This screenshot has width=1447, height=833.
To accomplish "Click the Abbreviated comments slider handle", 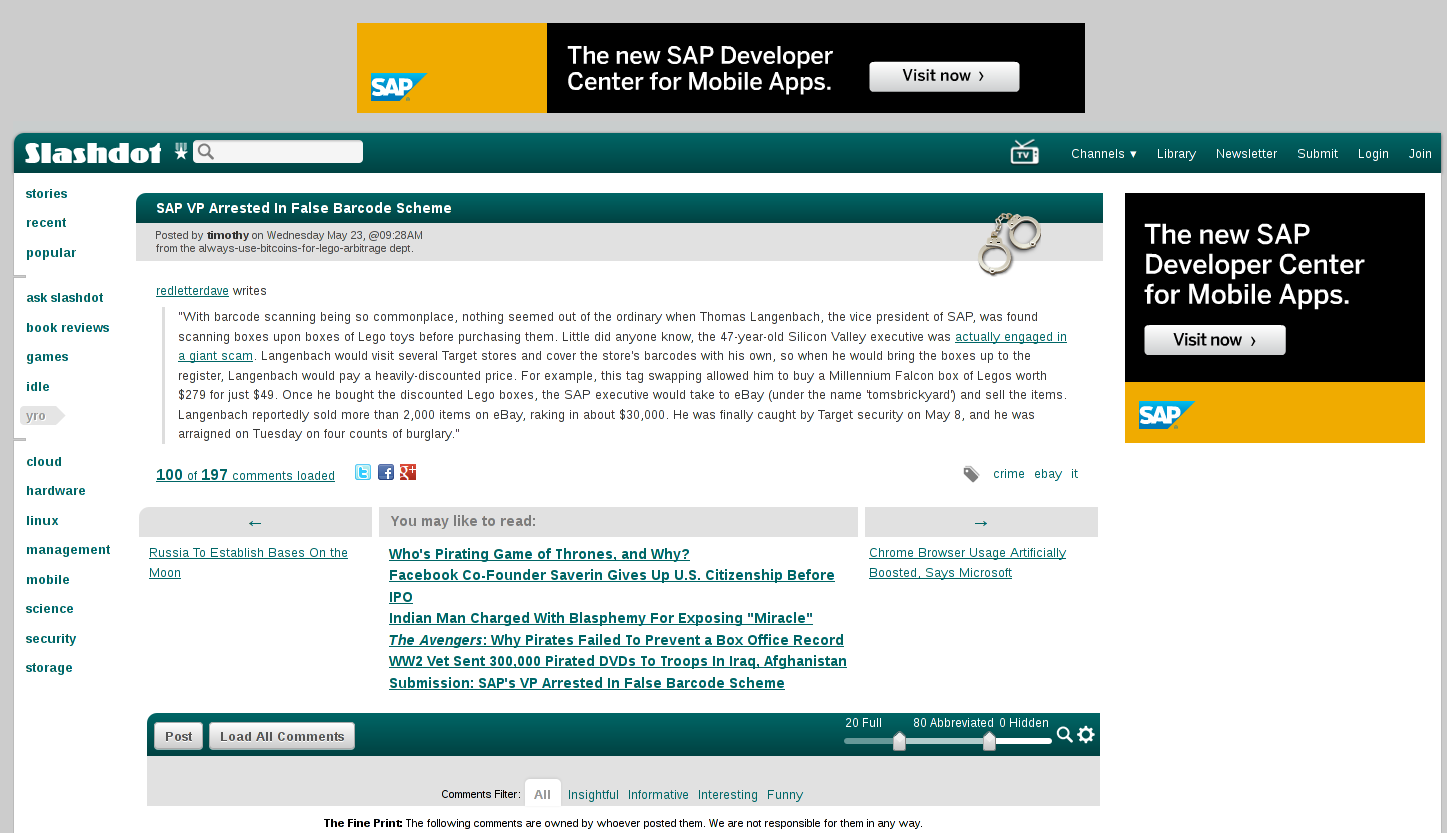I will tap(989, 741).
